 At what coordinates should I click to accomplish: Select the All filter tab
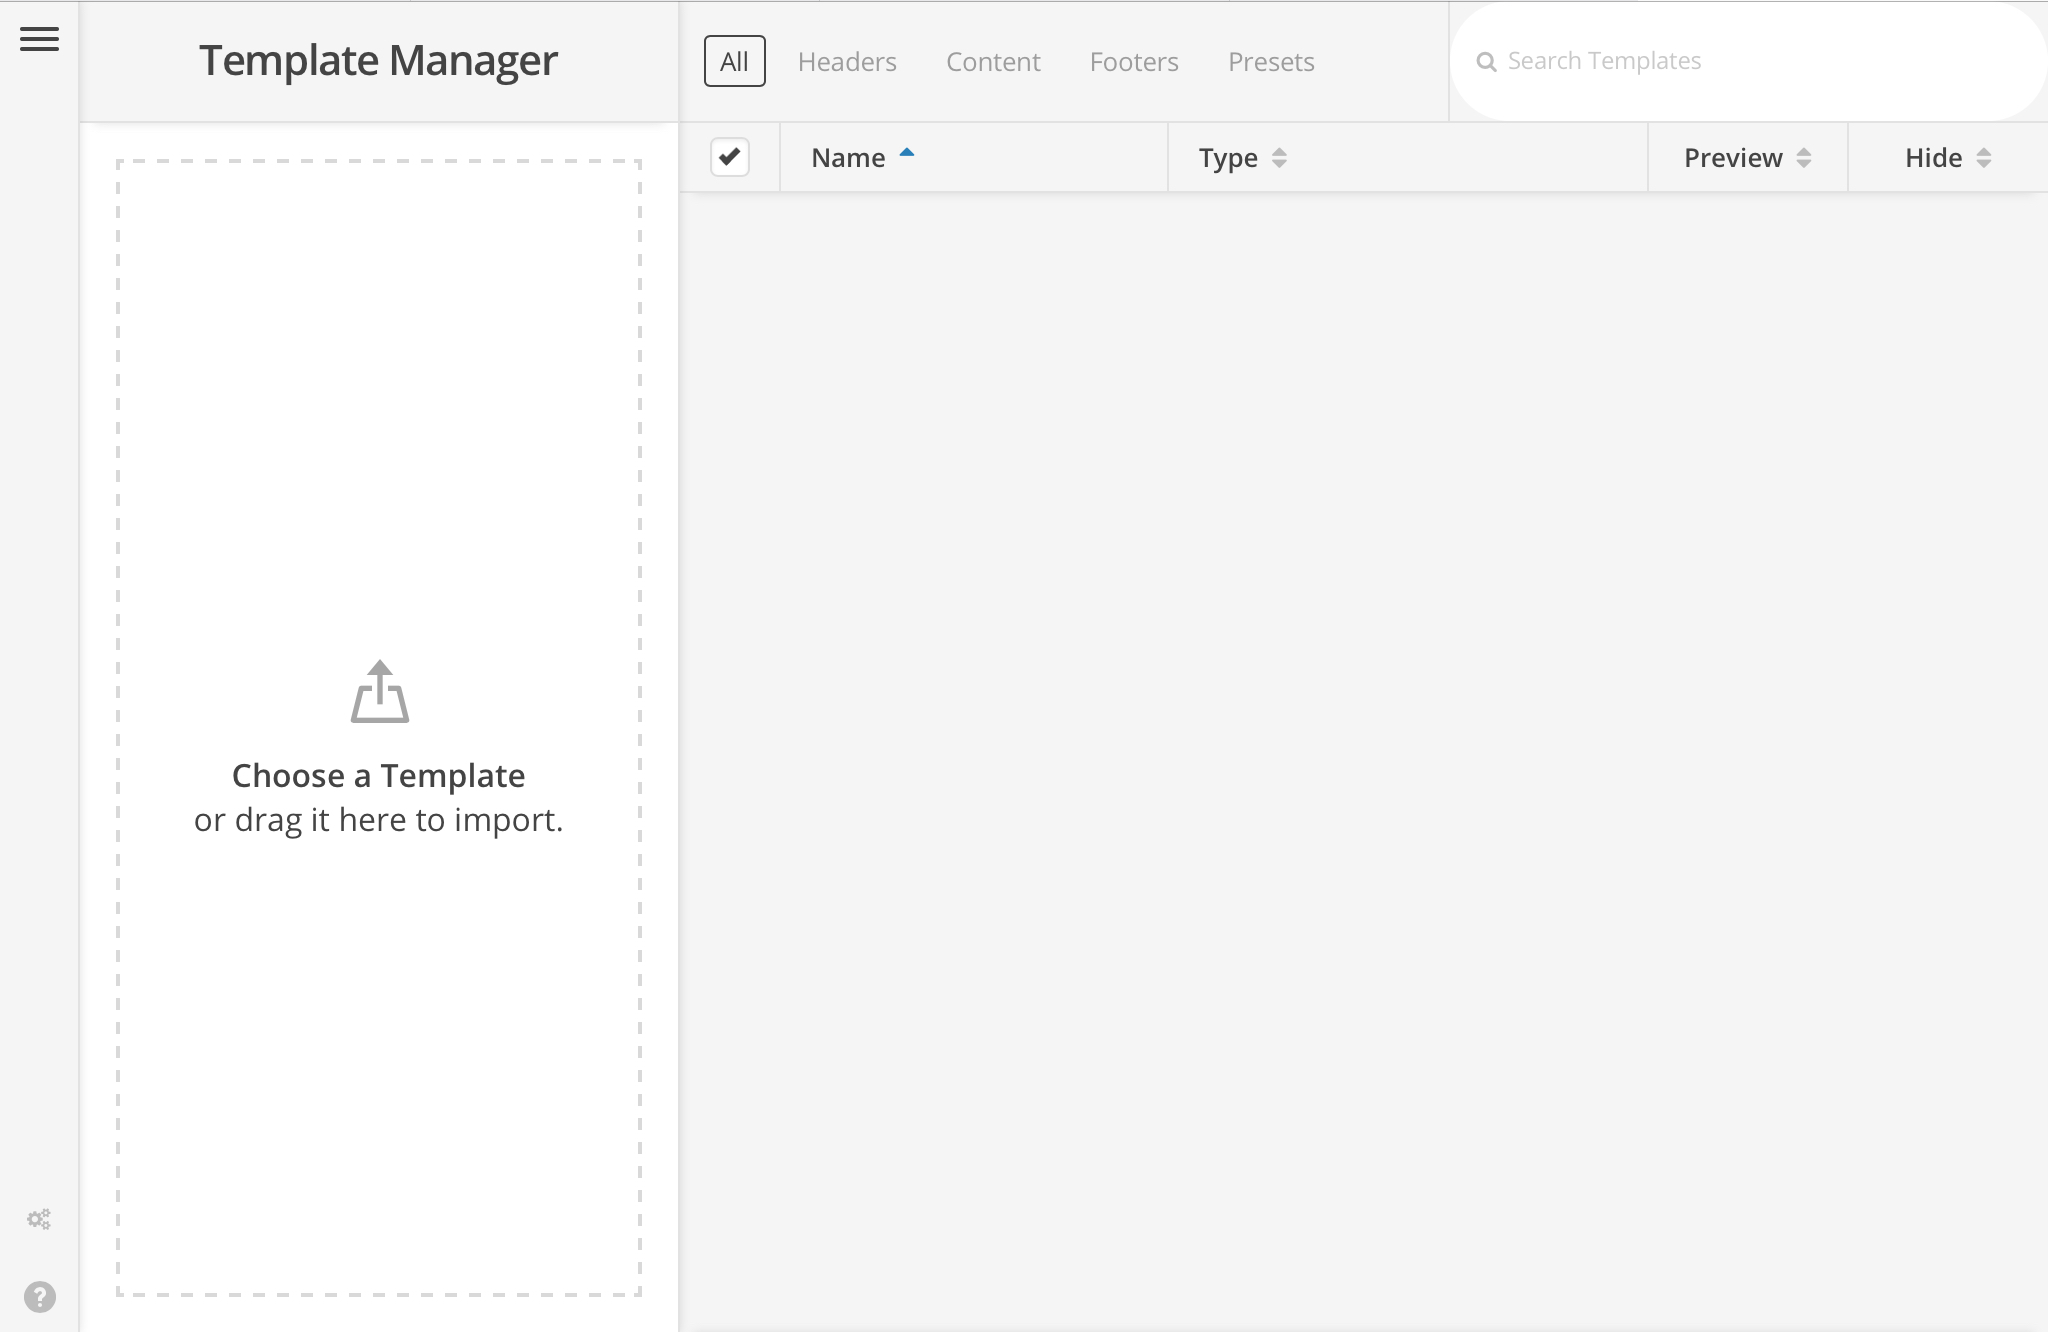click(734, 62)
